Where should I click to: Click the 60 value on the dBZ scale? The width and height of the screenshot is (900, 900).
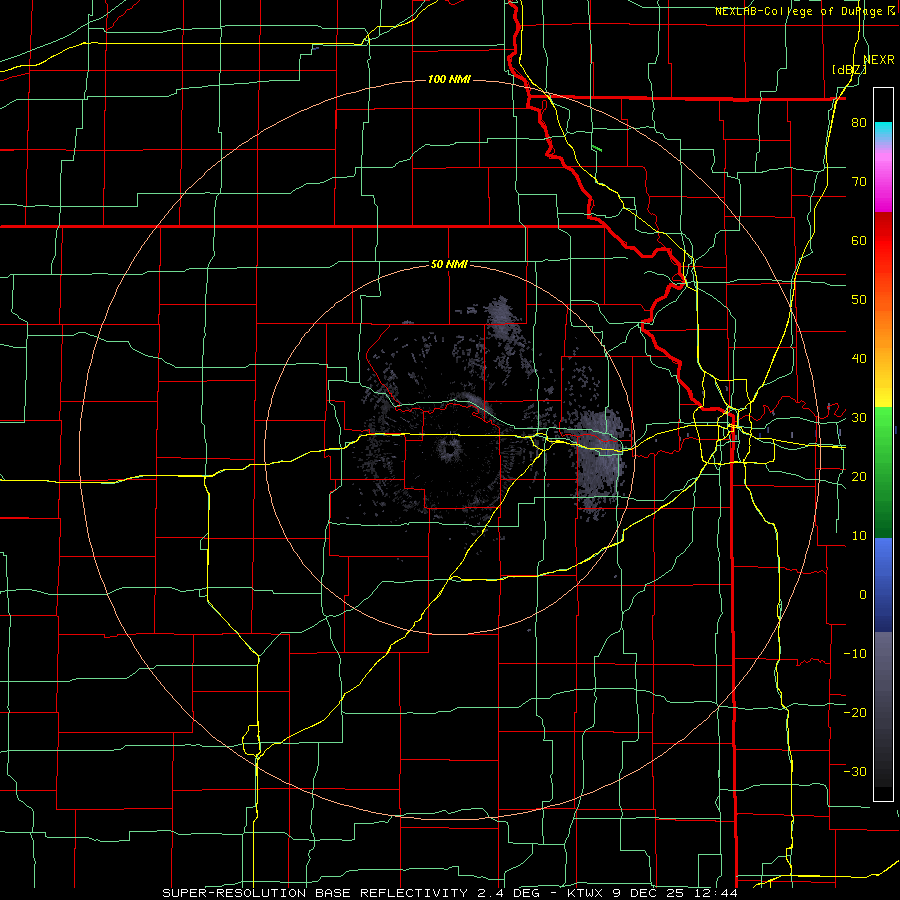pos(859,240)
